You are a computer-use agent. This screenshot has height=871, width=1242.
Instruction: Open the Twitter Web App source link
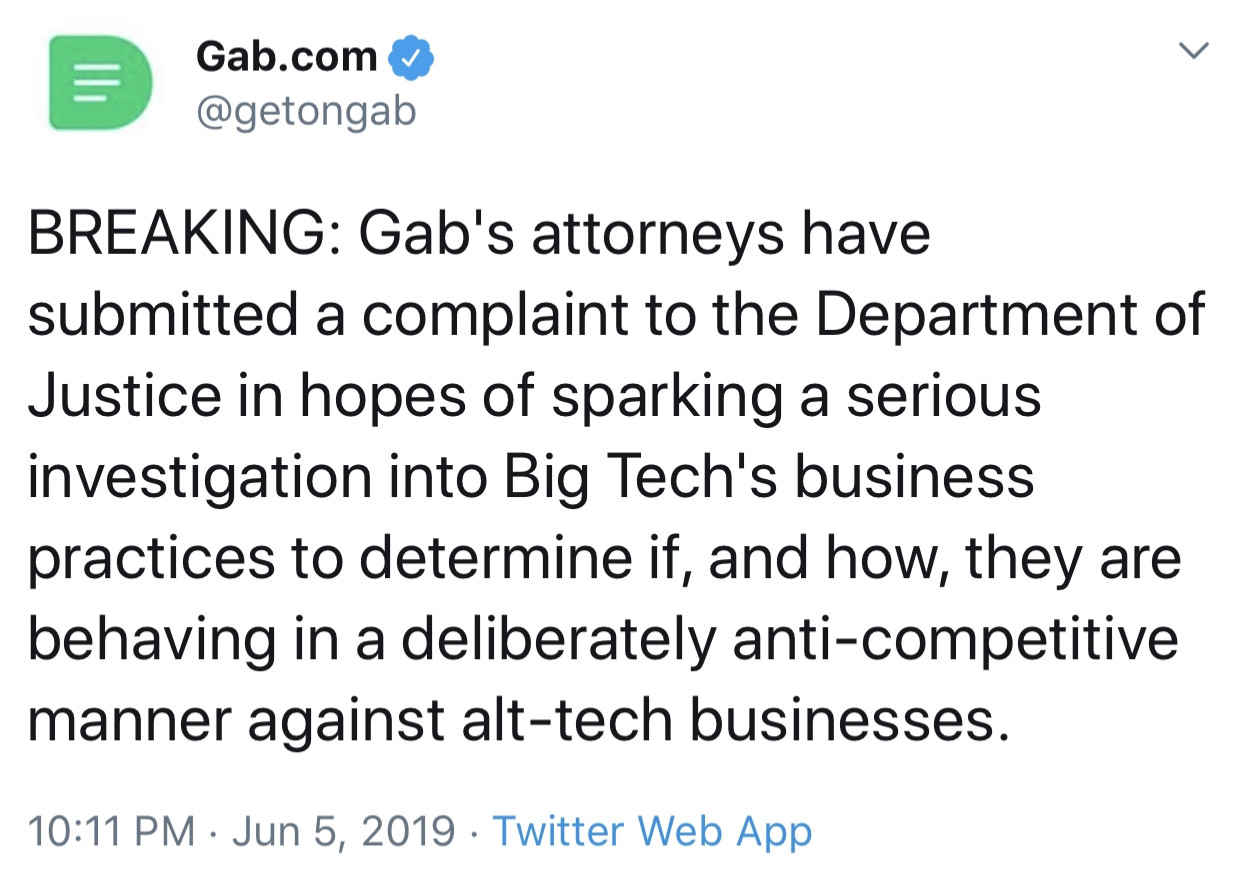652,831
